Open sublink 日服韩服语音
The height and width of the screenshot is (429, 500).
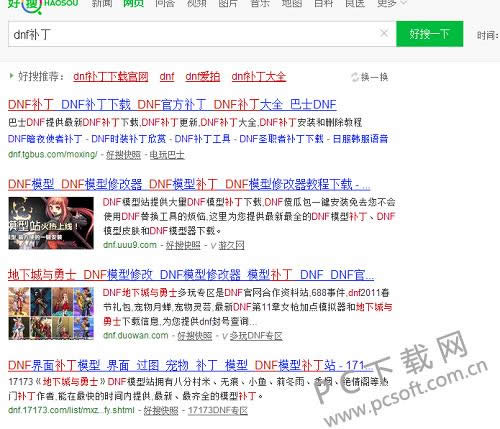(x=360, y=139)
